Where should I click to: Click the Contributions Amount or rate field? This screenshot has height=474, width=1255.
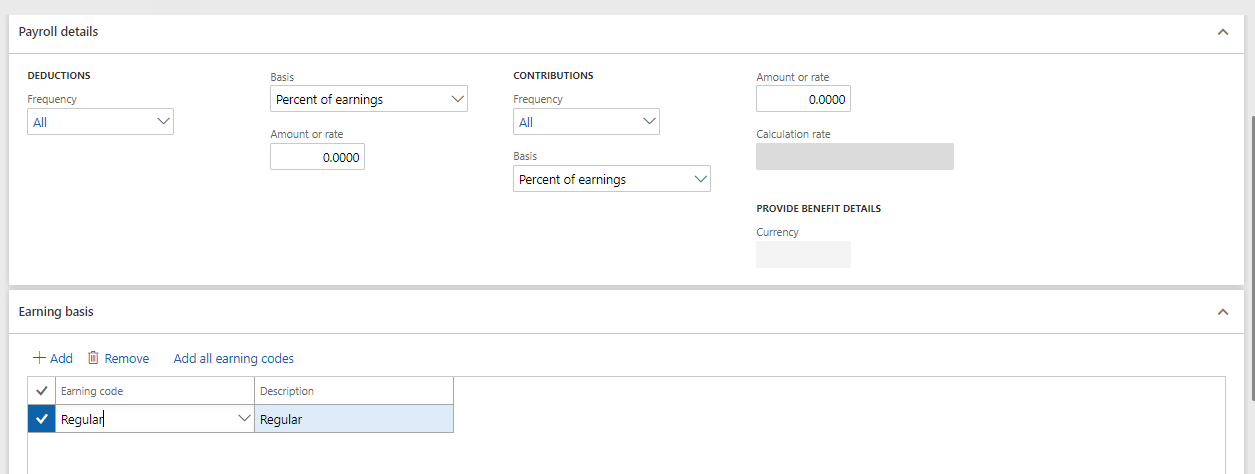[803, 99]
